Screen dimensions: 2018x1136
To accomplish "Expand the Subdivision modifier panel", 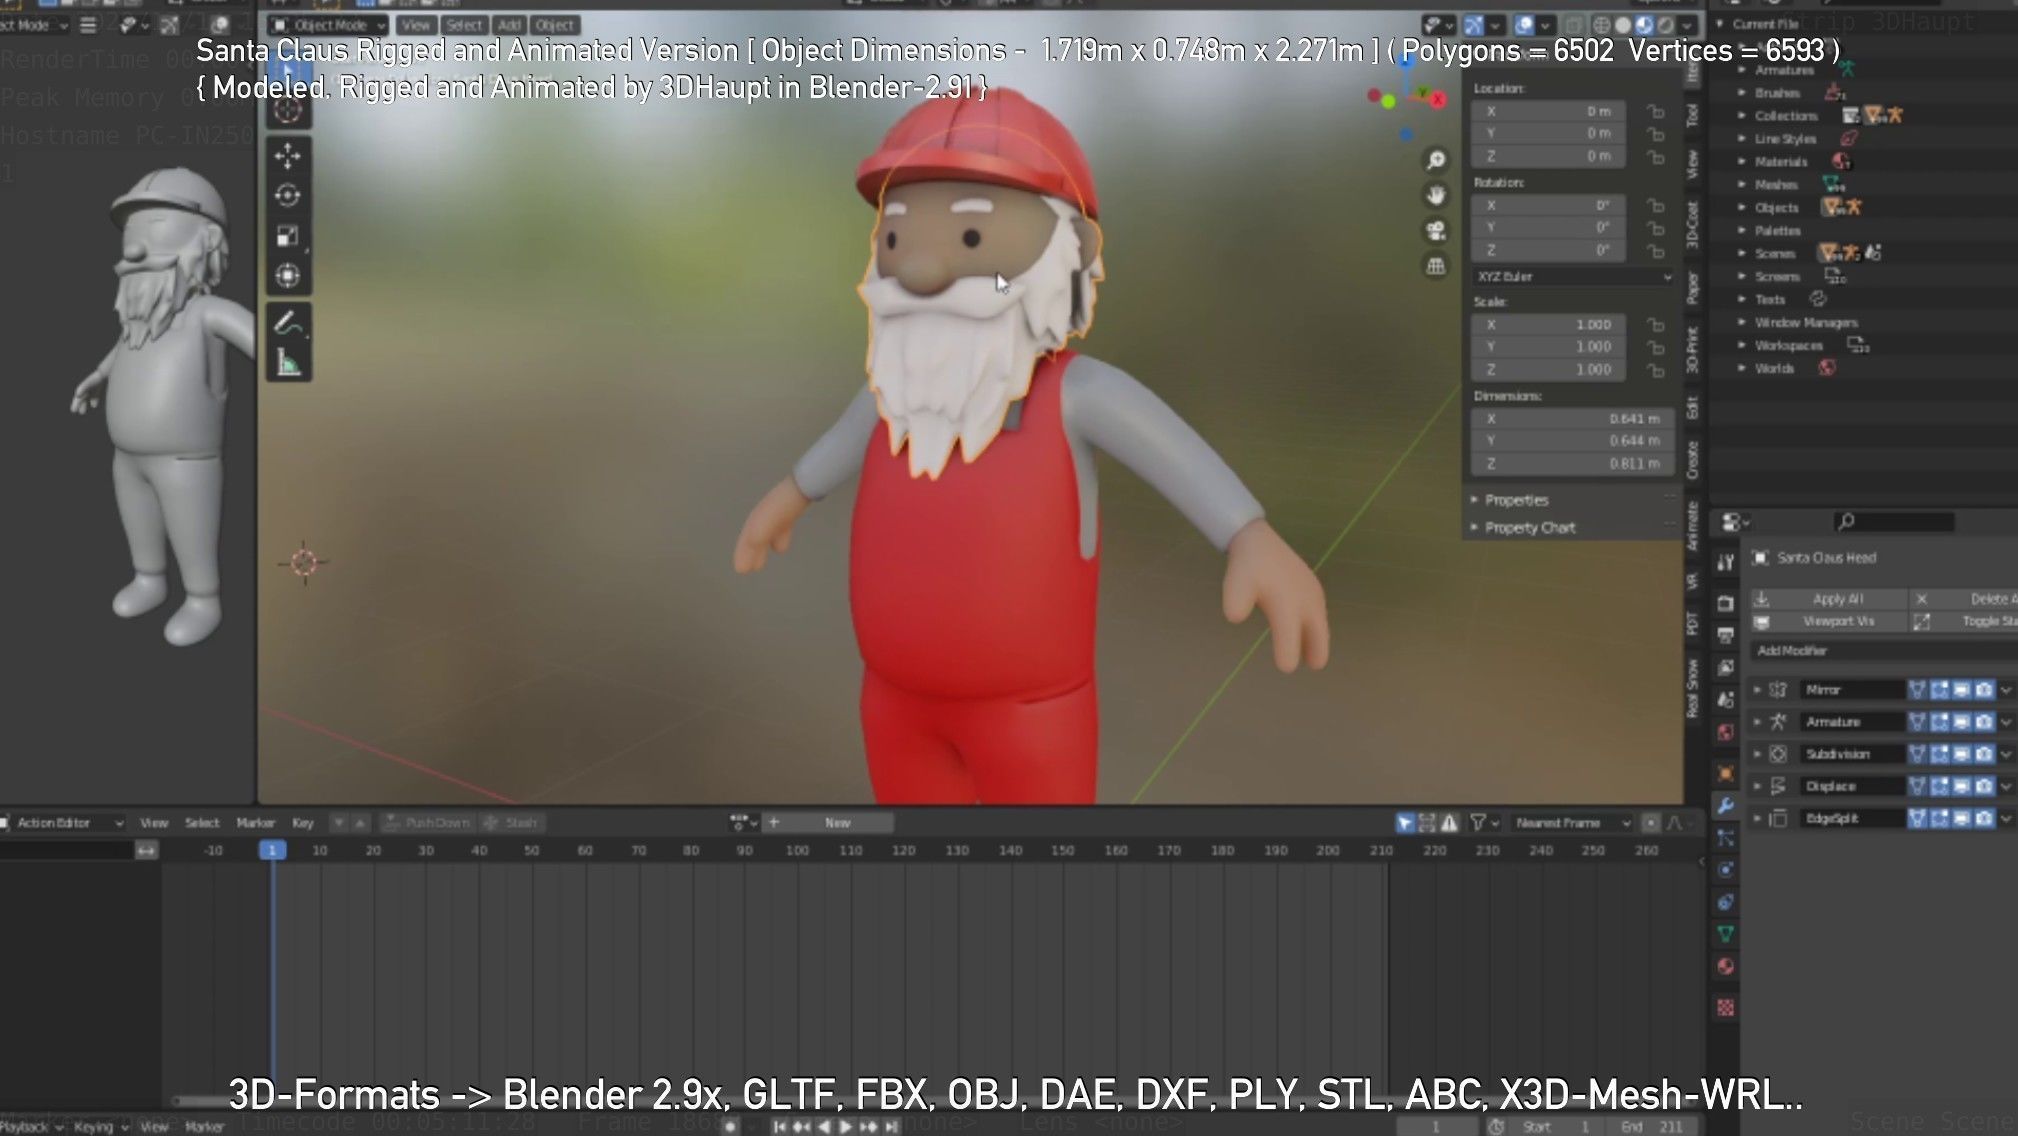I will (x=1757, y=754).
